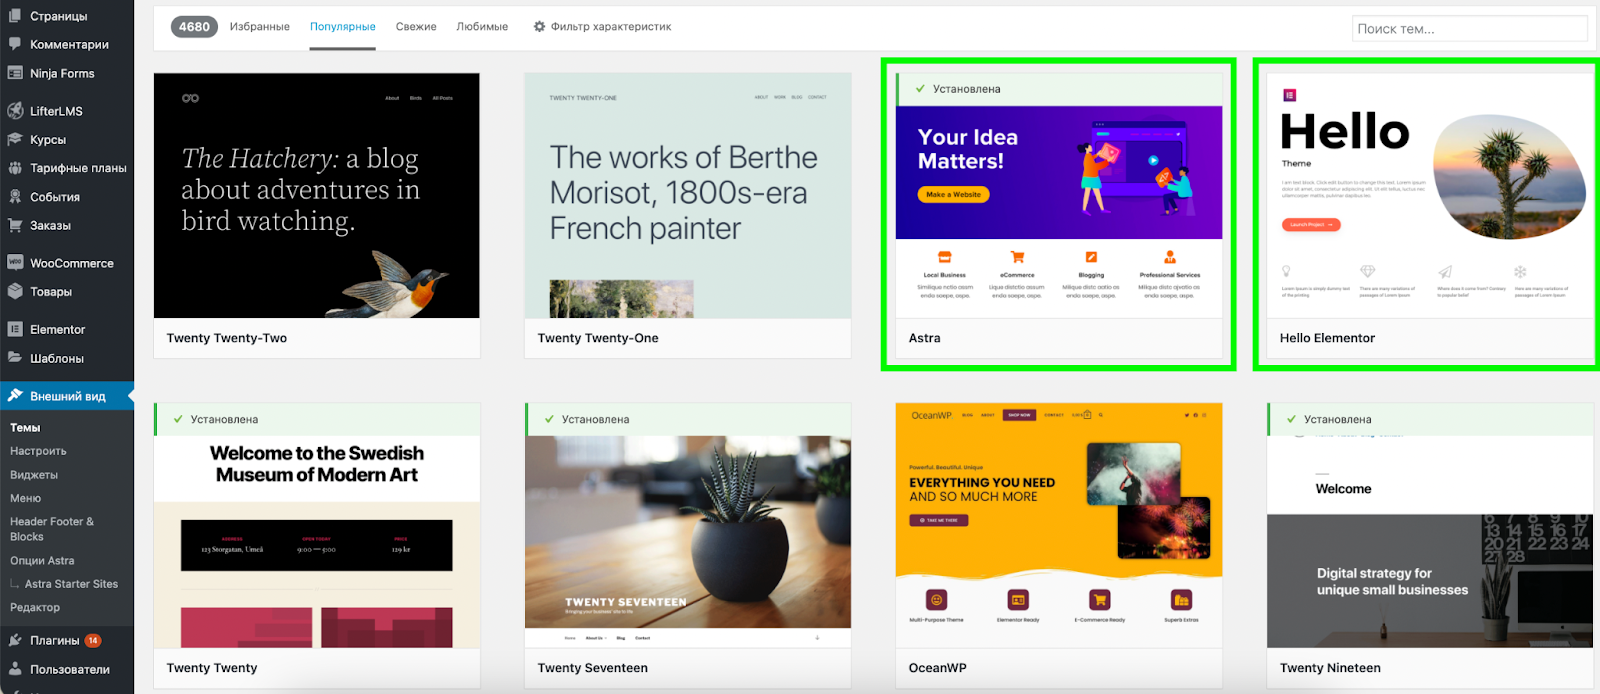Switch to the Популярные tab
1600x694 pixels.
(343, 27)
